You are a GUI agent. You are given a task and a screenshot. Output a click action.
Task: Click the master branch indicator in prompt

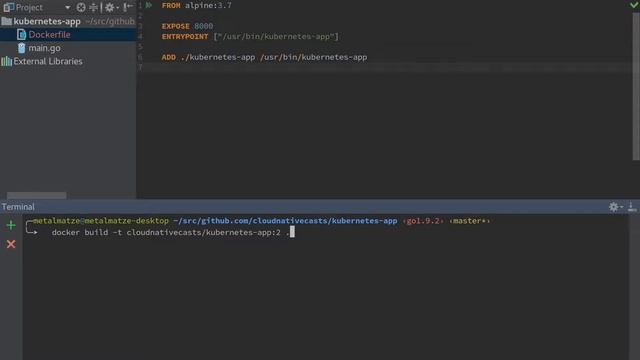click(x=469, y=221)
